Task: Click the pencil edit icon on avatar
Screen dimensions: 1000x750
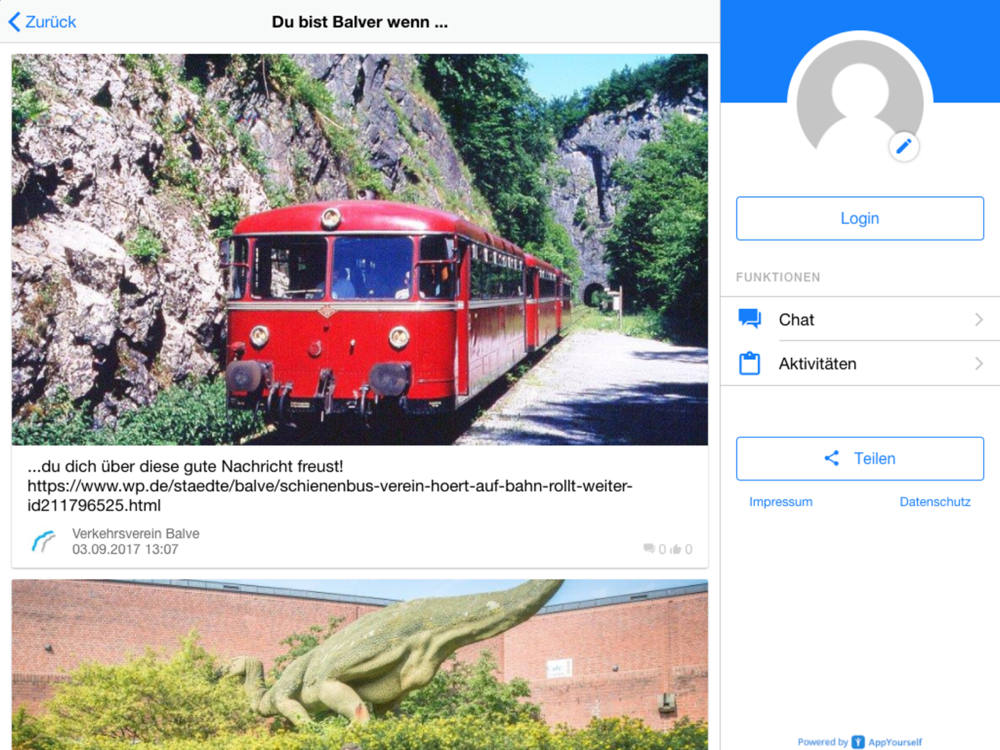Action: (x=904, y=147)
